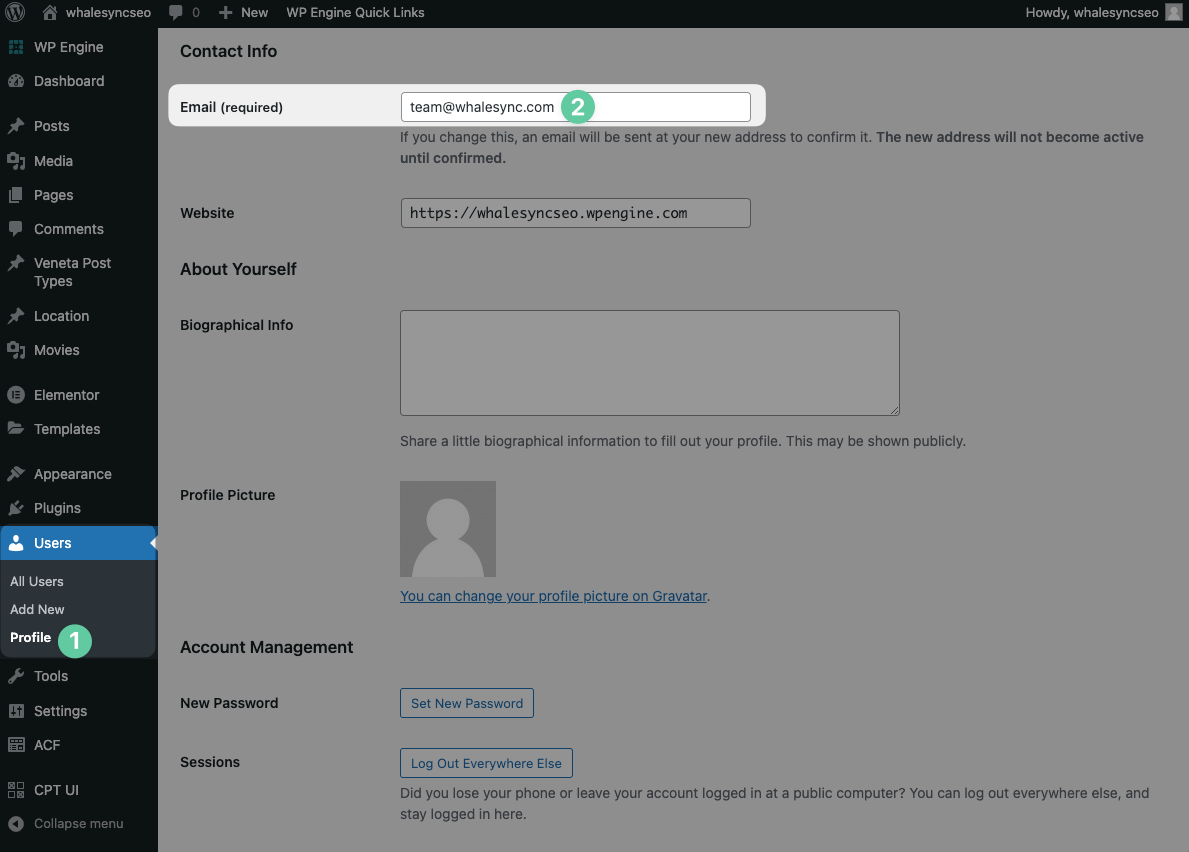
Task: Open the CPT UI sidebar icon
Action: pos(16,790)
